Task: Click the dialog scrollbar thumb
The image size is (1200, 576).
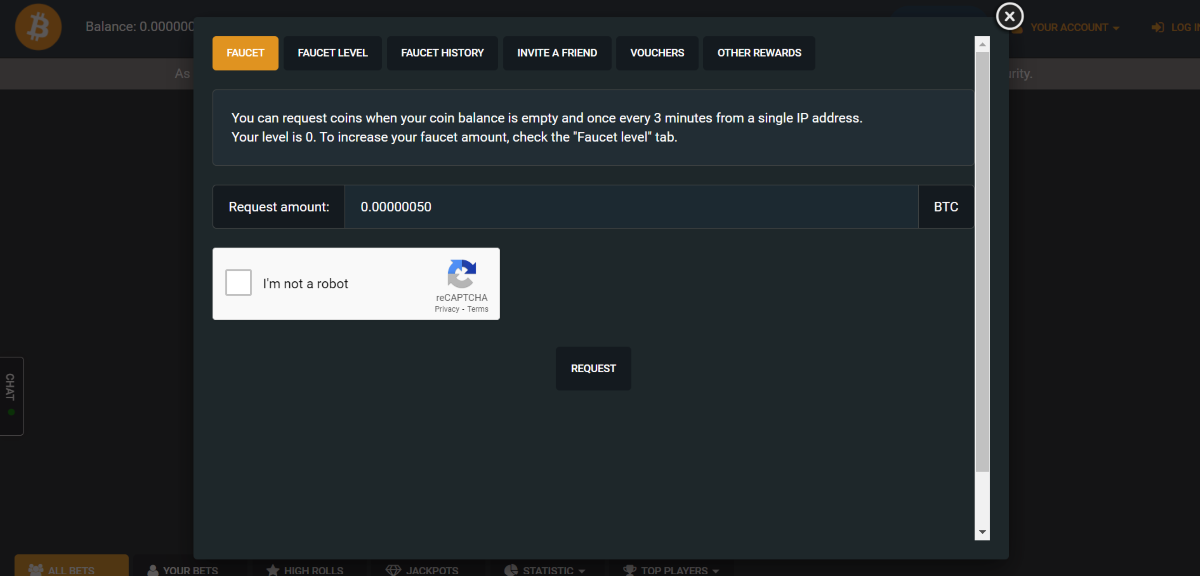Action: 982,262
